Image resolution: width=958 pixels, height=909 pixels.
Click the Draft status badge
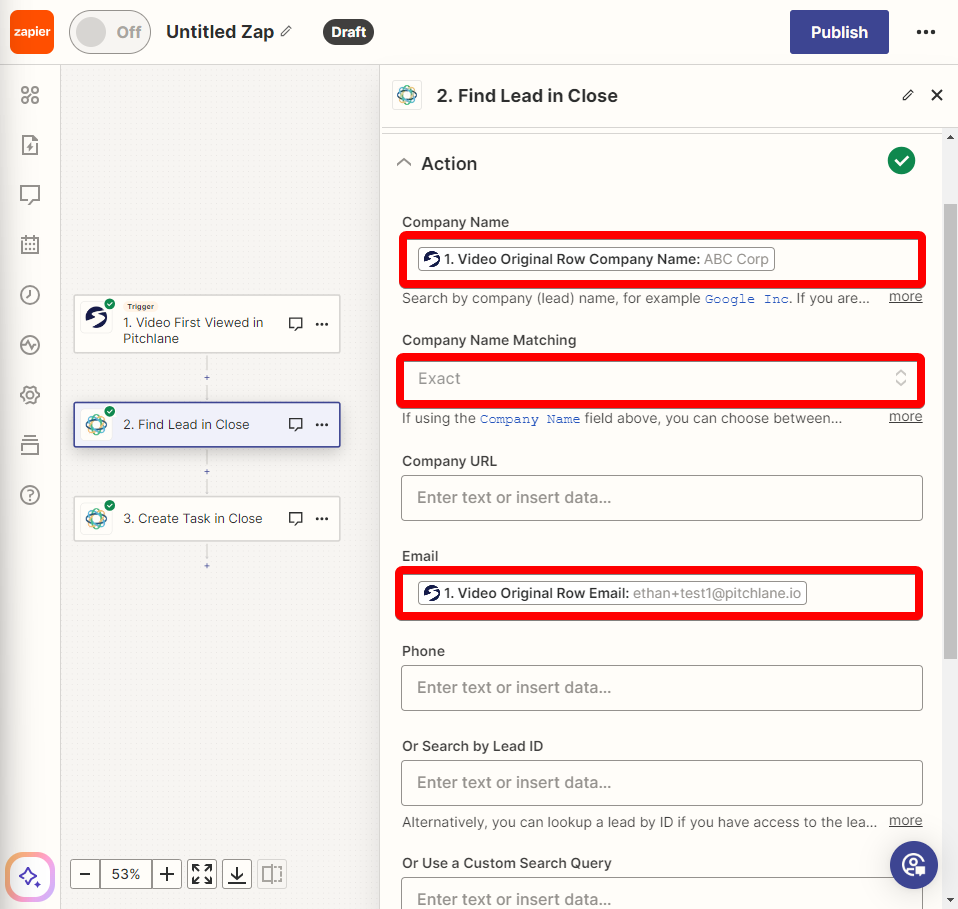[348, 32]
